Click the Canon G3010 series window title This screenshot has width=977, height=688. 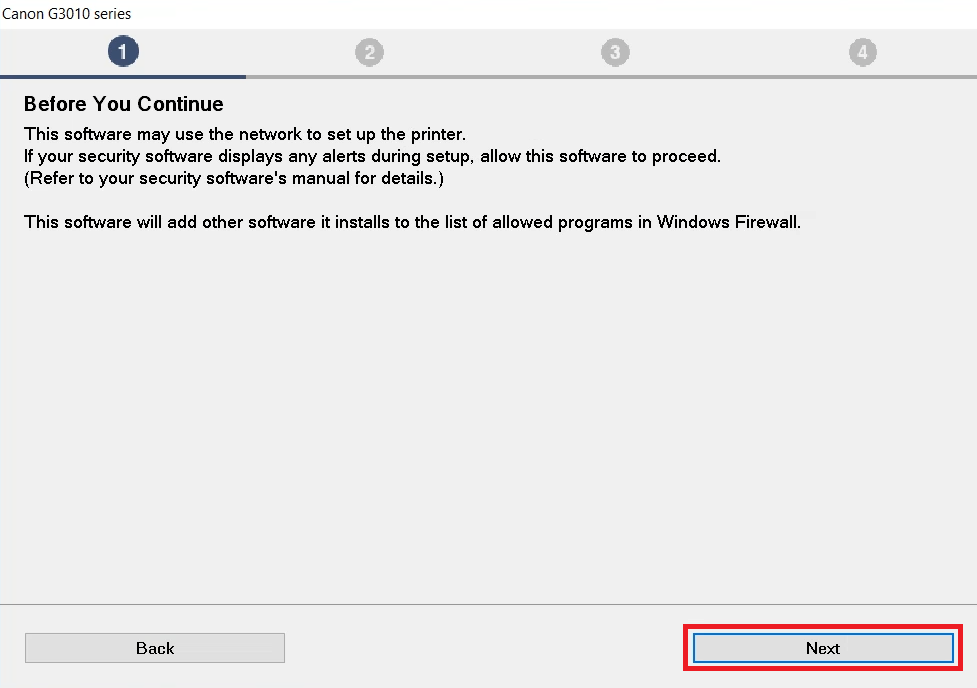[x=67, y=14]
